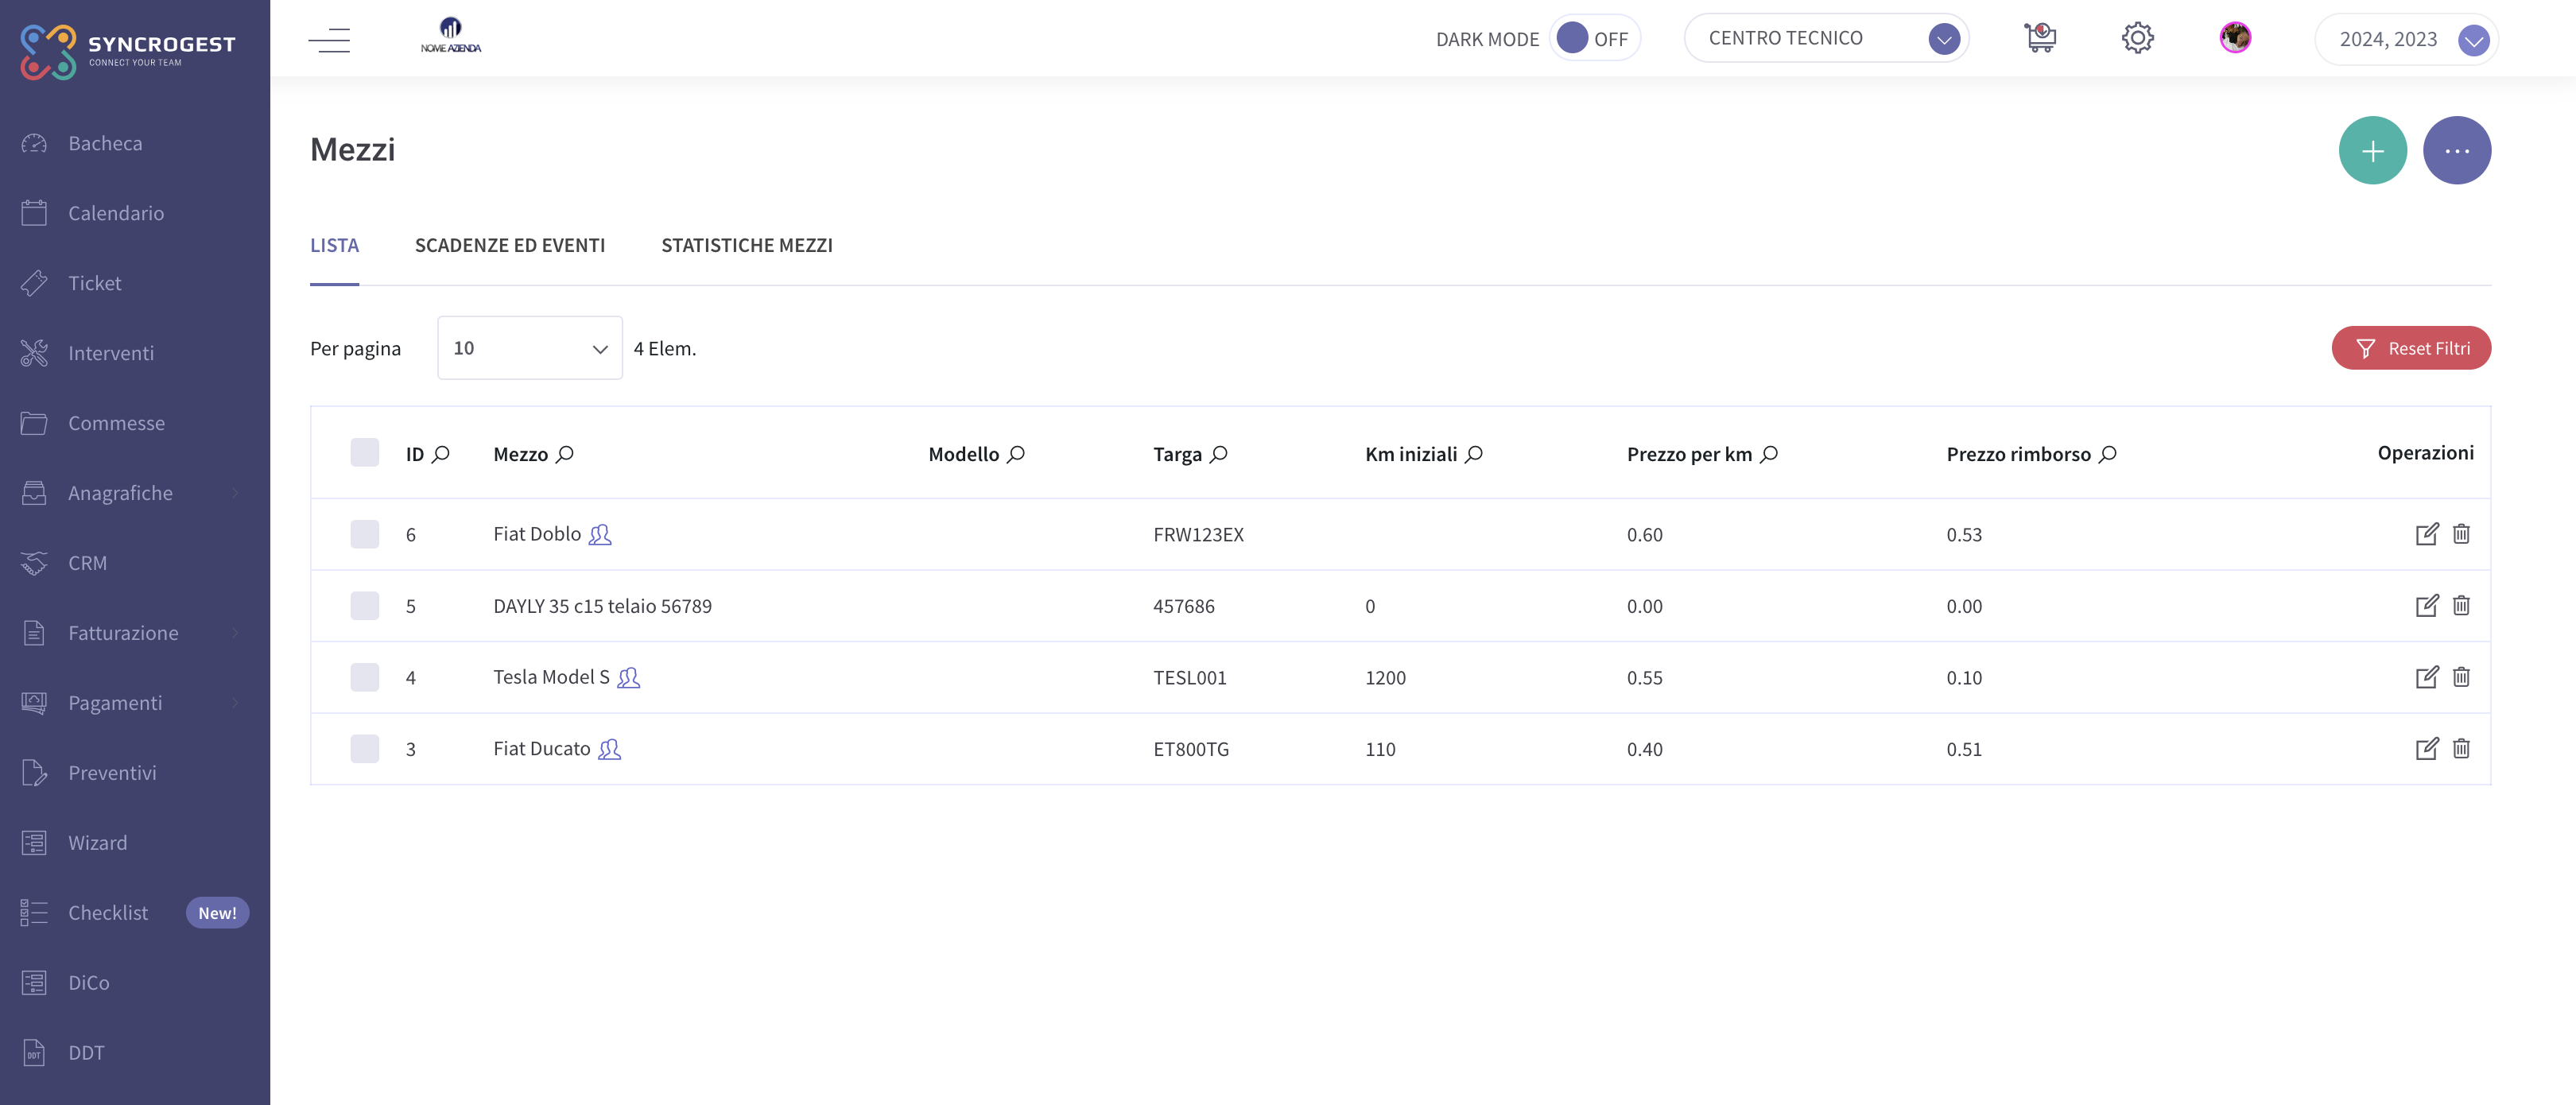Toggle Dark Mode switch
Viewport: 2576px width, 1105px height.
click(x=1594, y=38)
